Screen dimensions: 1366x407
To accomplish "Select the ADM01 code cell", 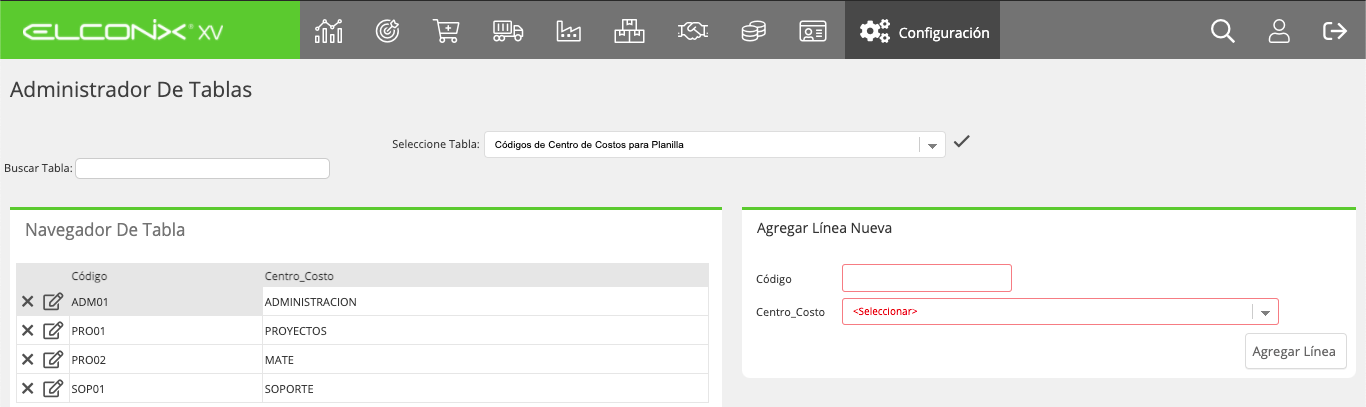I will (x=164, y=301).
